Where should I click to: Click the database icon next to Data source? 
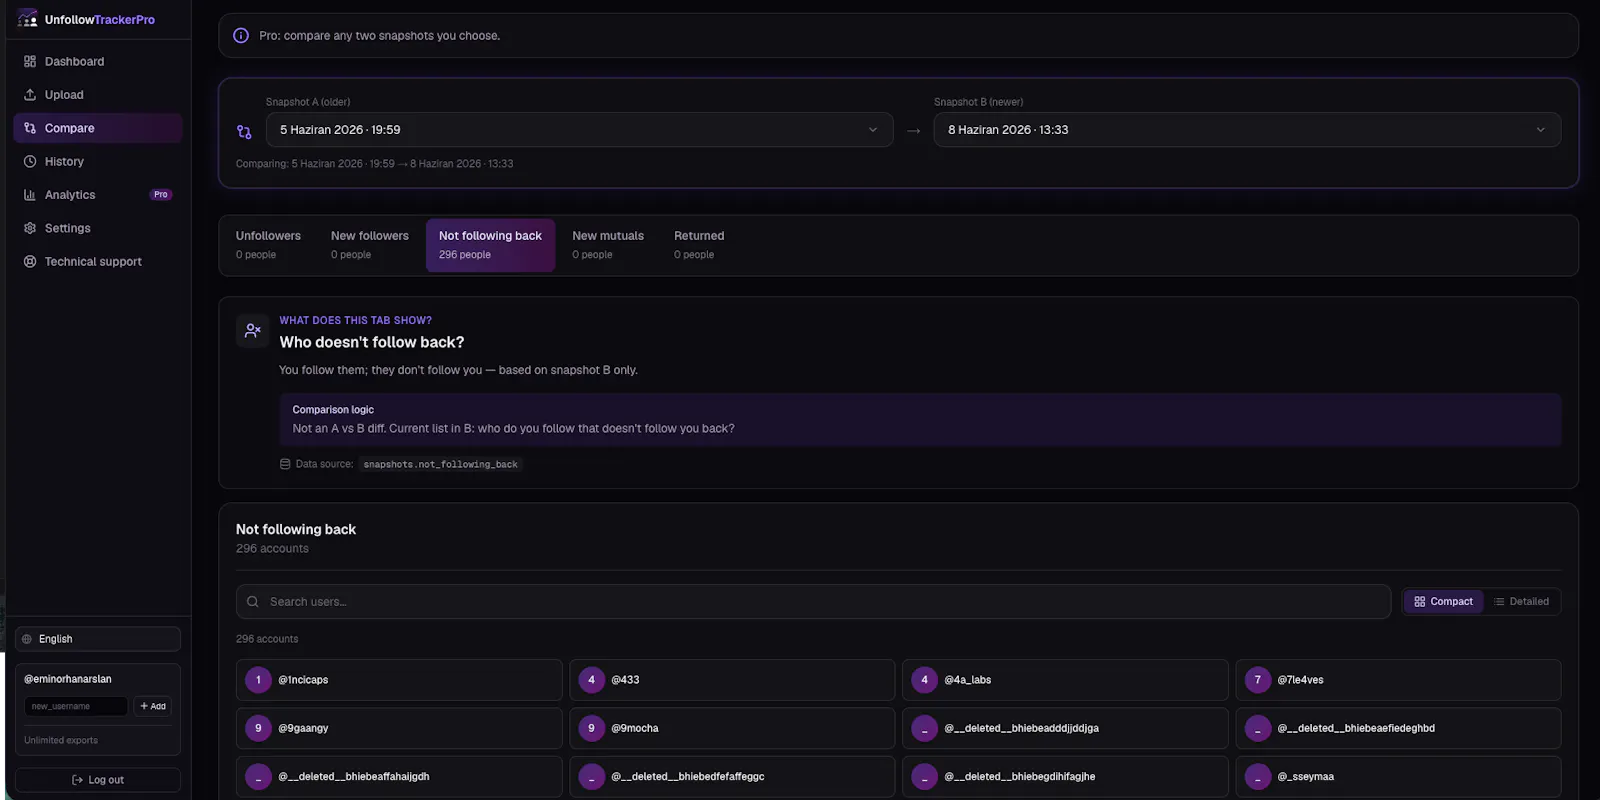click(x=285, y=464)
